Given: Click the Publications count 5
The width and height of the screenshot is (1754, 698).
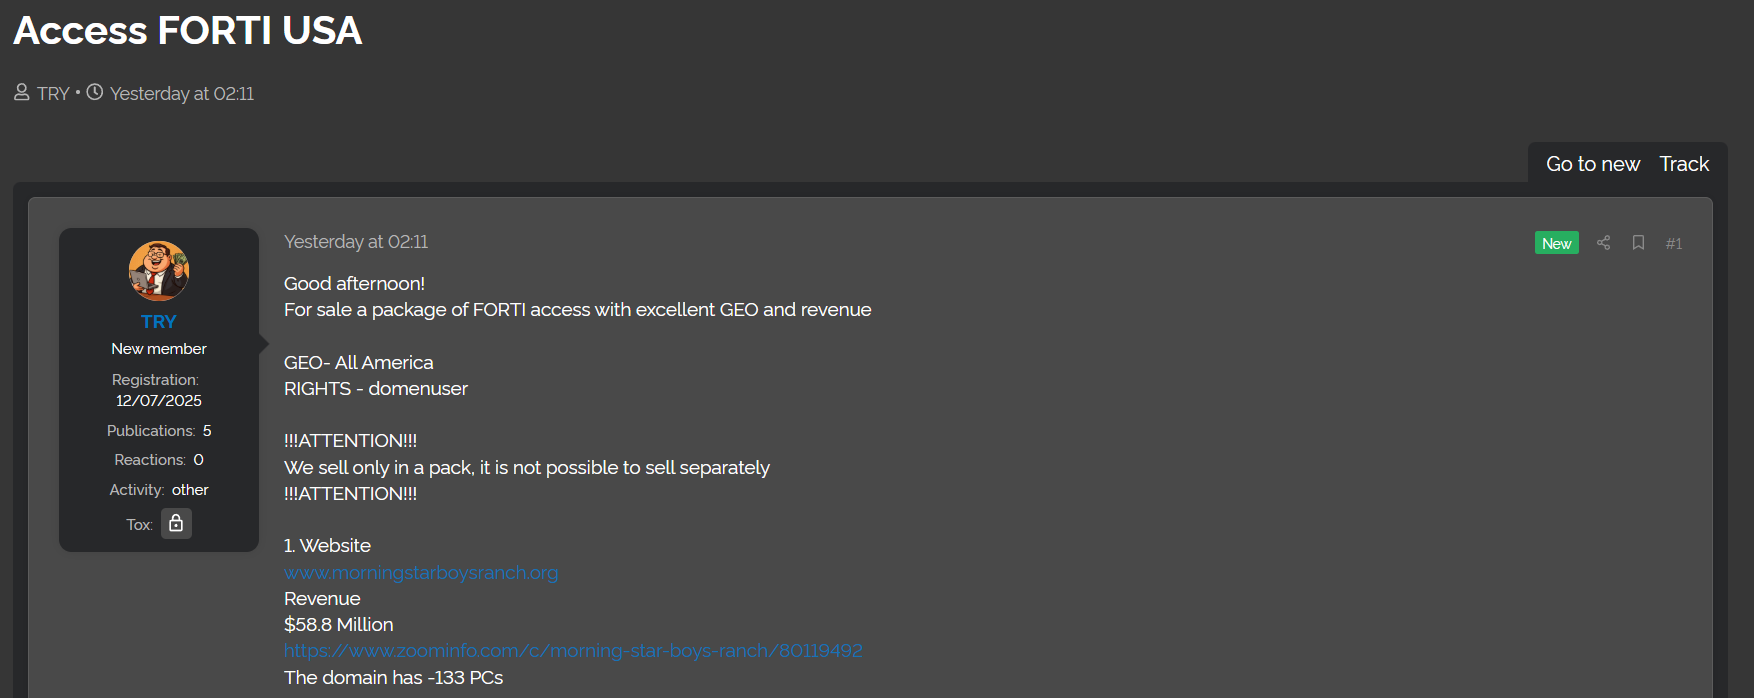Looking at the screenshot, I should click(207, 430).
